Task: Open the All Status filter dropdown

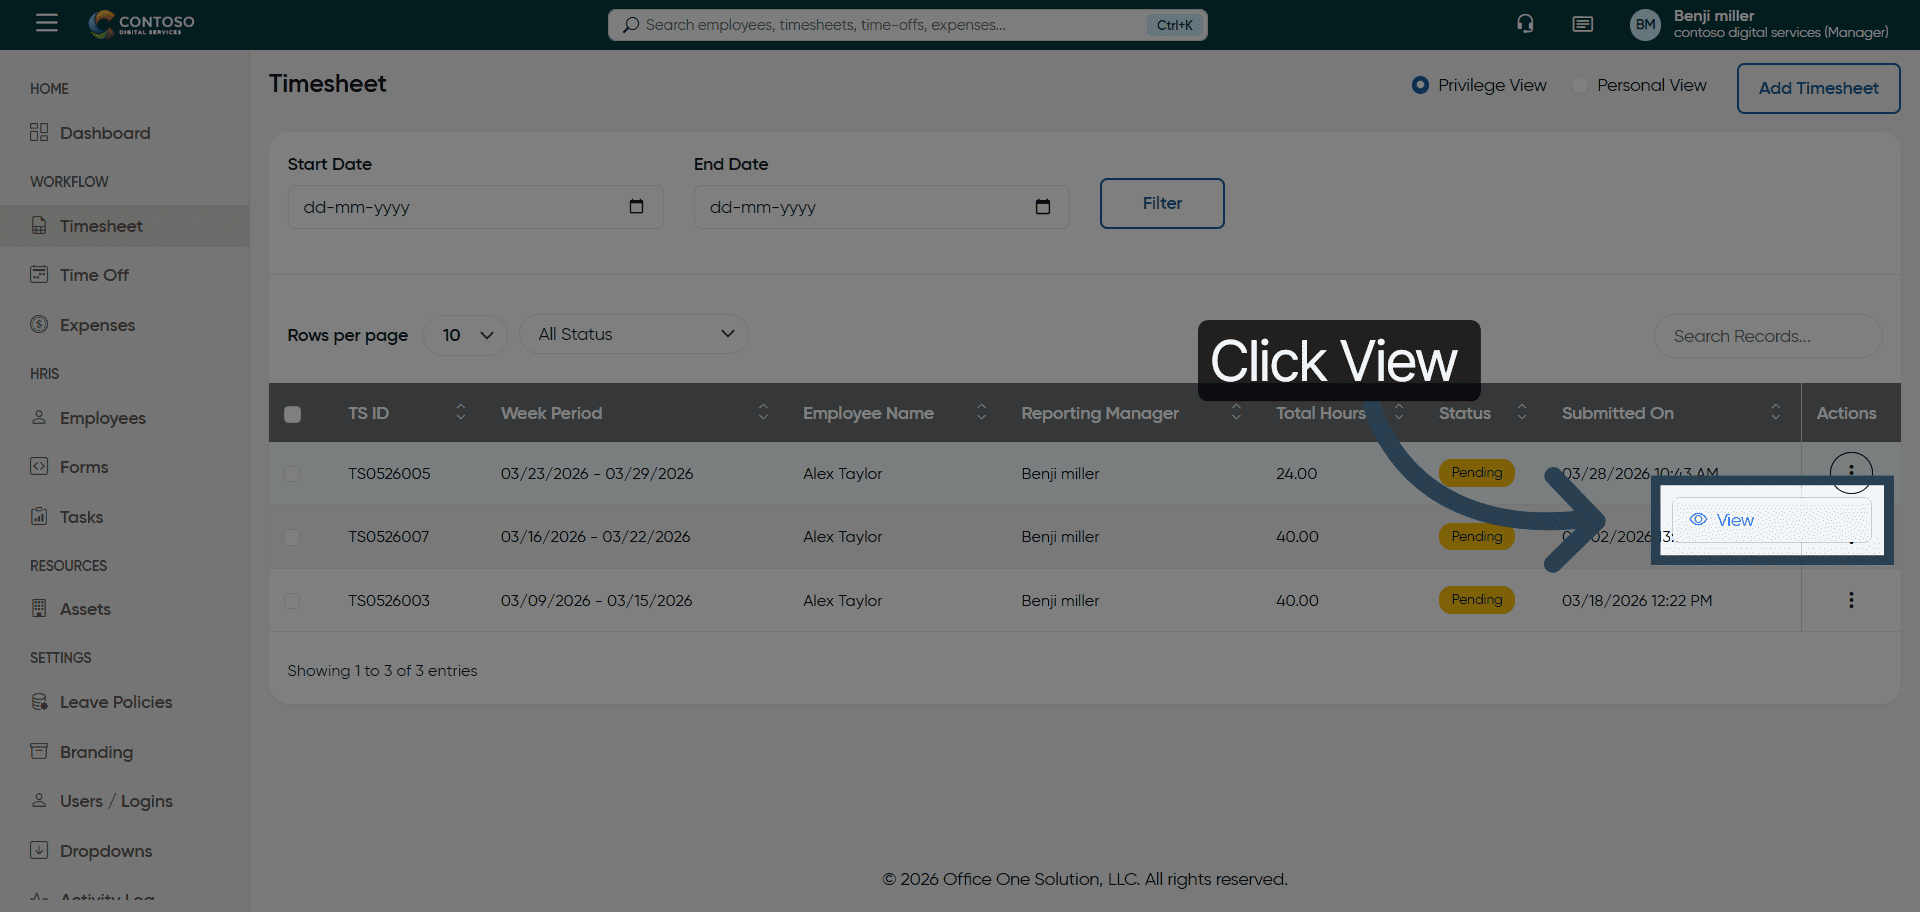Action: click(634, 335)
